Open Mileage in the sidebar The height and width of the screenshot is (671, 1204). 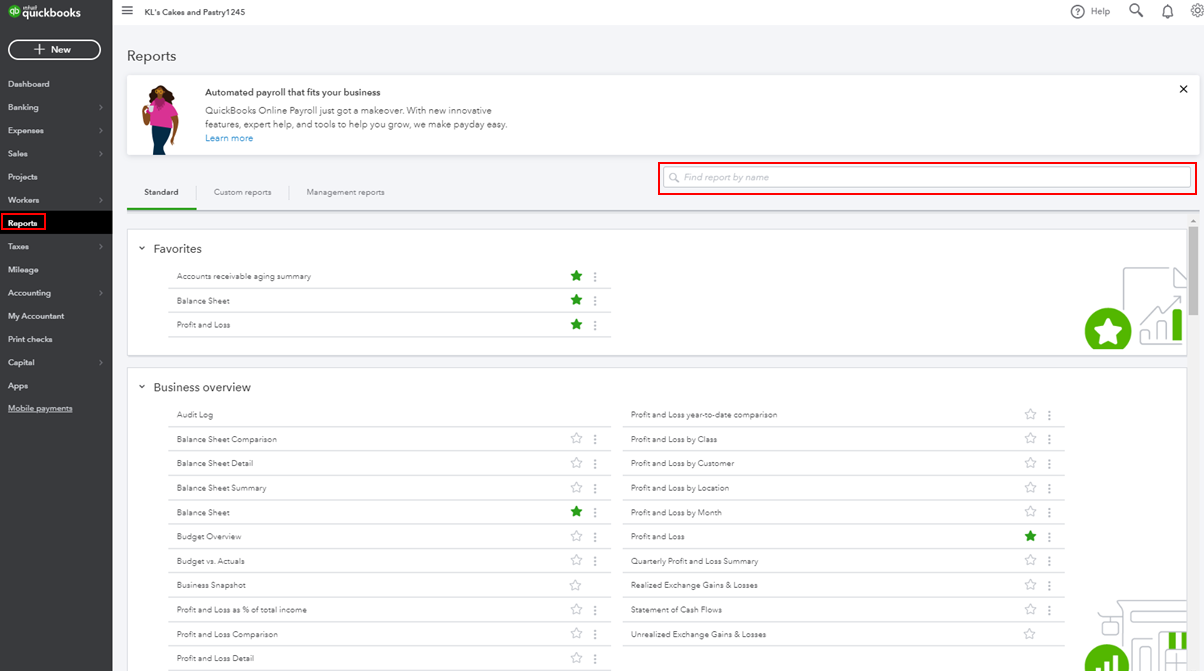(23, 270)
